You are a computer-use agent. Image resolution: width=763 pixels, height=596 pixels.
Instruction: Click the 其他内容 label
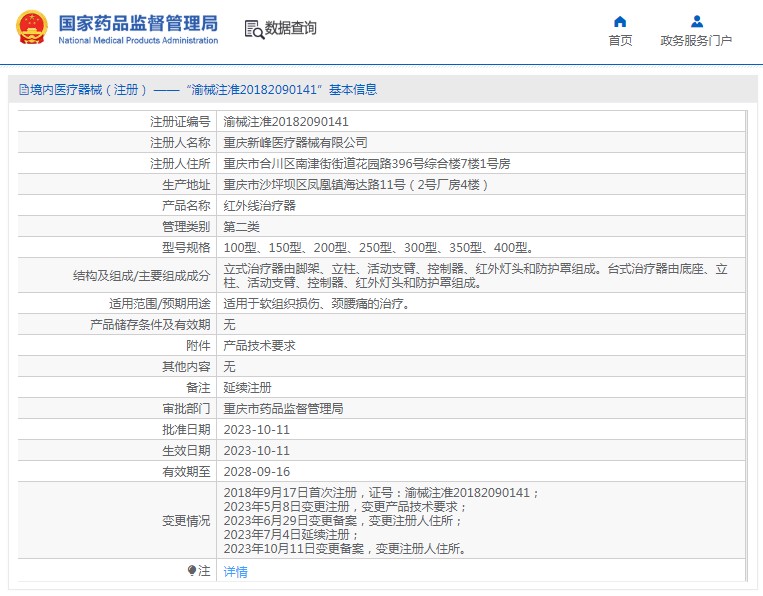[186, 366]
